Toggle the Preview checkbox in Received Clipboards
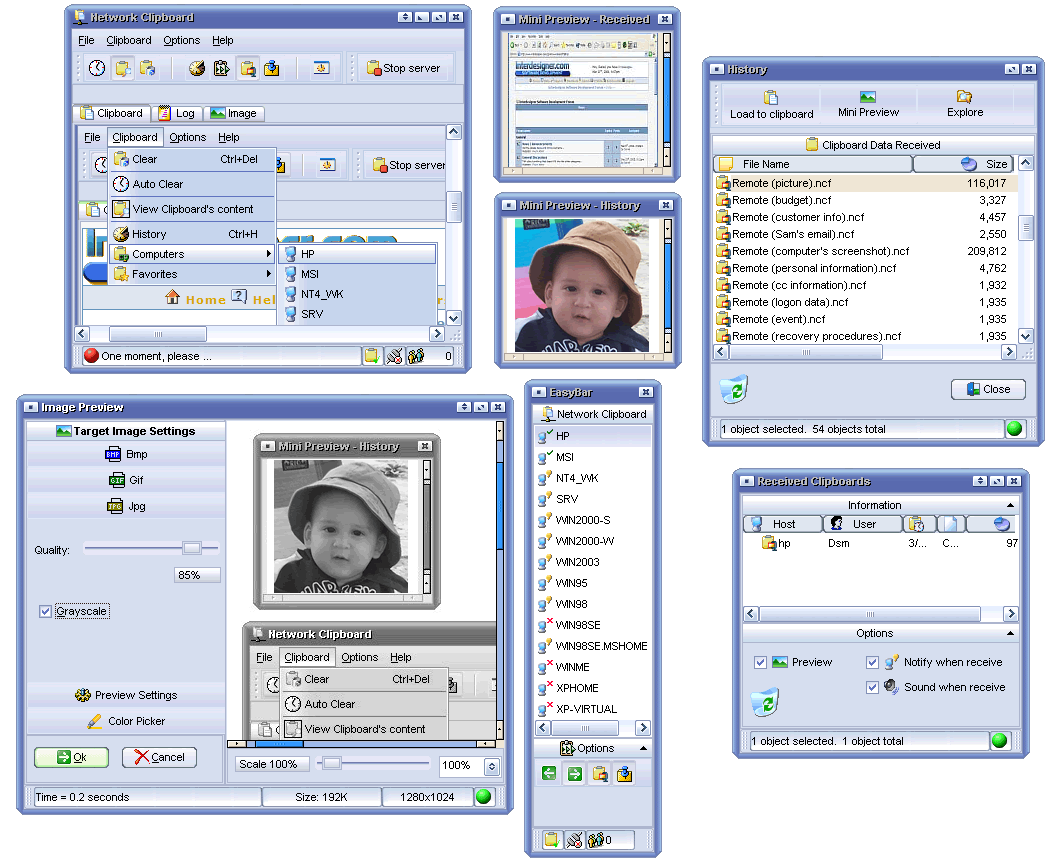Image resolution: width=1053 pixels, height=867 pixels. coord(761,662)
